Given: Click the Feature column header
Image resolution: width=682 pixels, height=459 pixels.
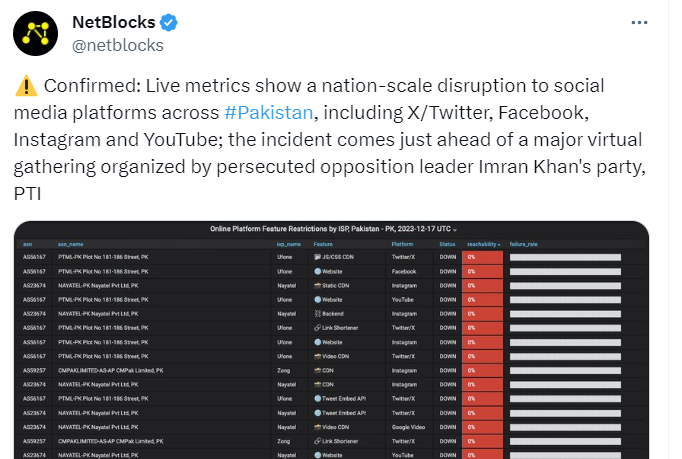Looking at the screenshot, I should tap(323, 245).
